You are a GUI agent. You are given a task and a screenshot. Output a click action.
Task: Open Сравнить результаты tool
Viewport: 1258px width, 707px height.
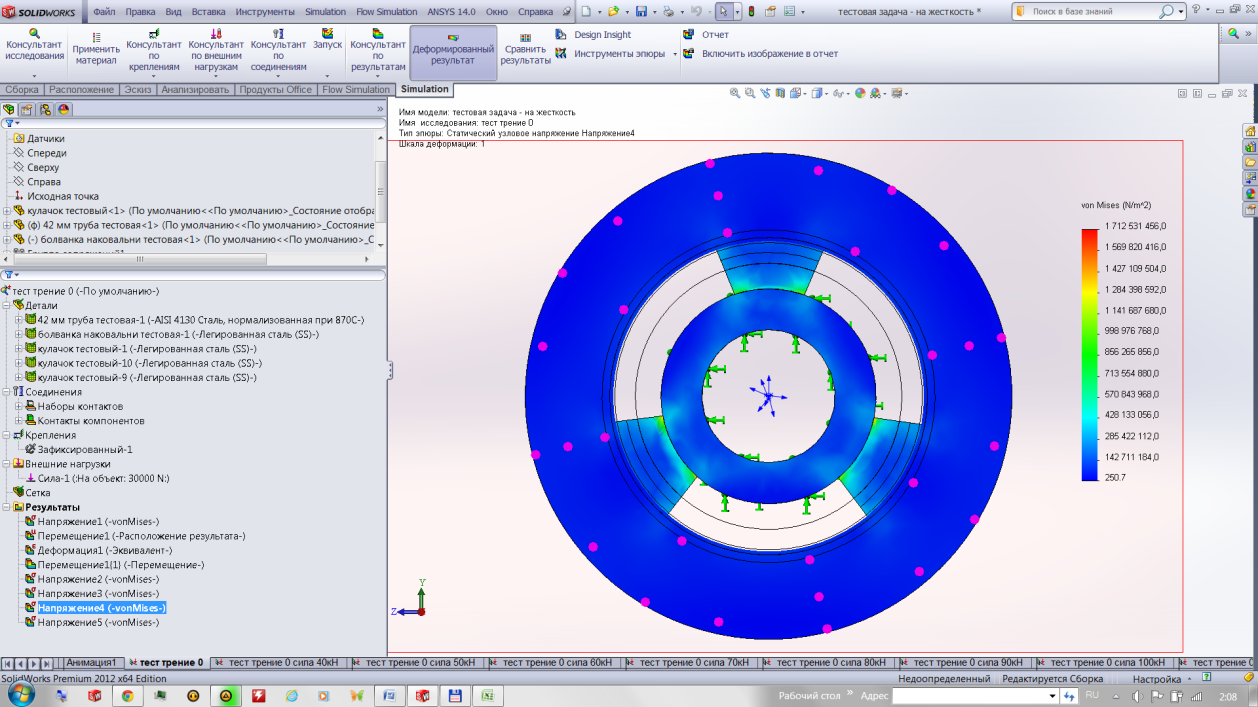tap(525, 49)
